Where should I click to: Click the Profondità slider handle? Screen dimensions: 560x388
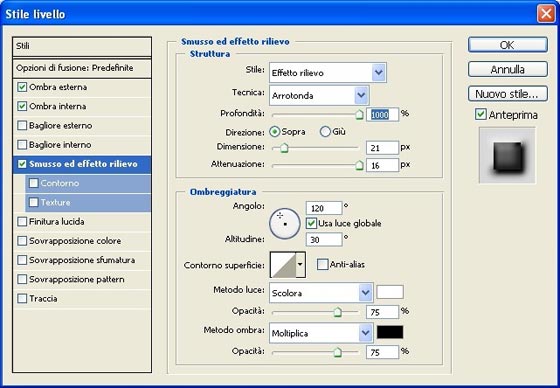(359, 115)
